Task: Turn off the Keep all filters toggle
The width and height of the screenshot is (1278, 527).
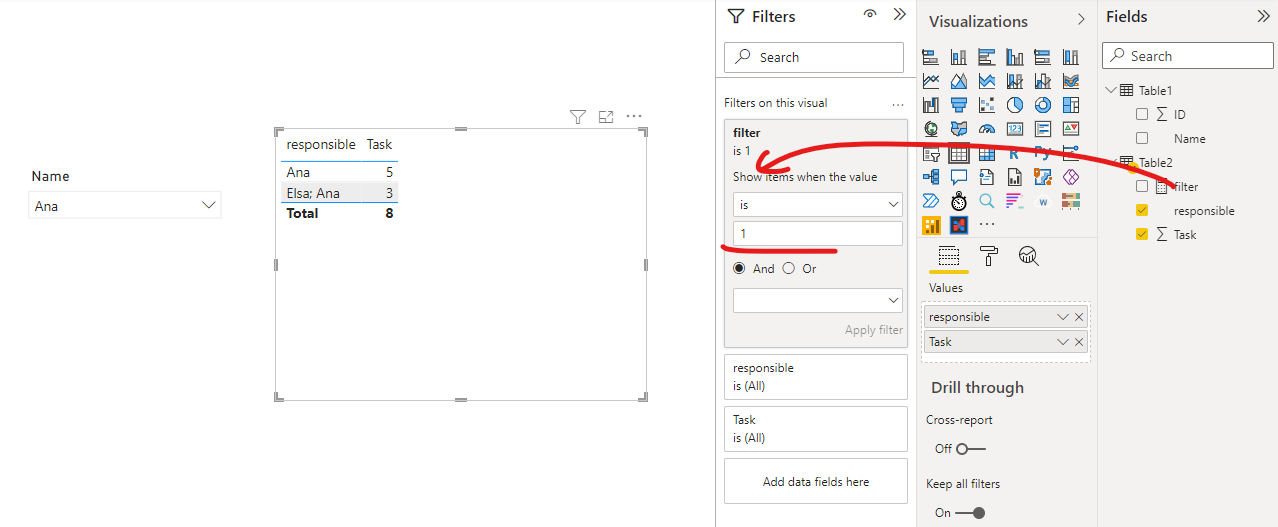Action: click(x=970, y=513)
